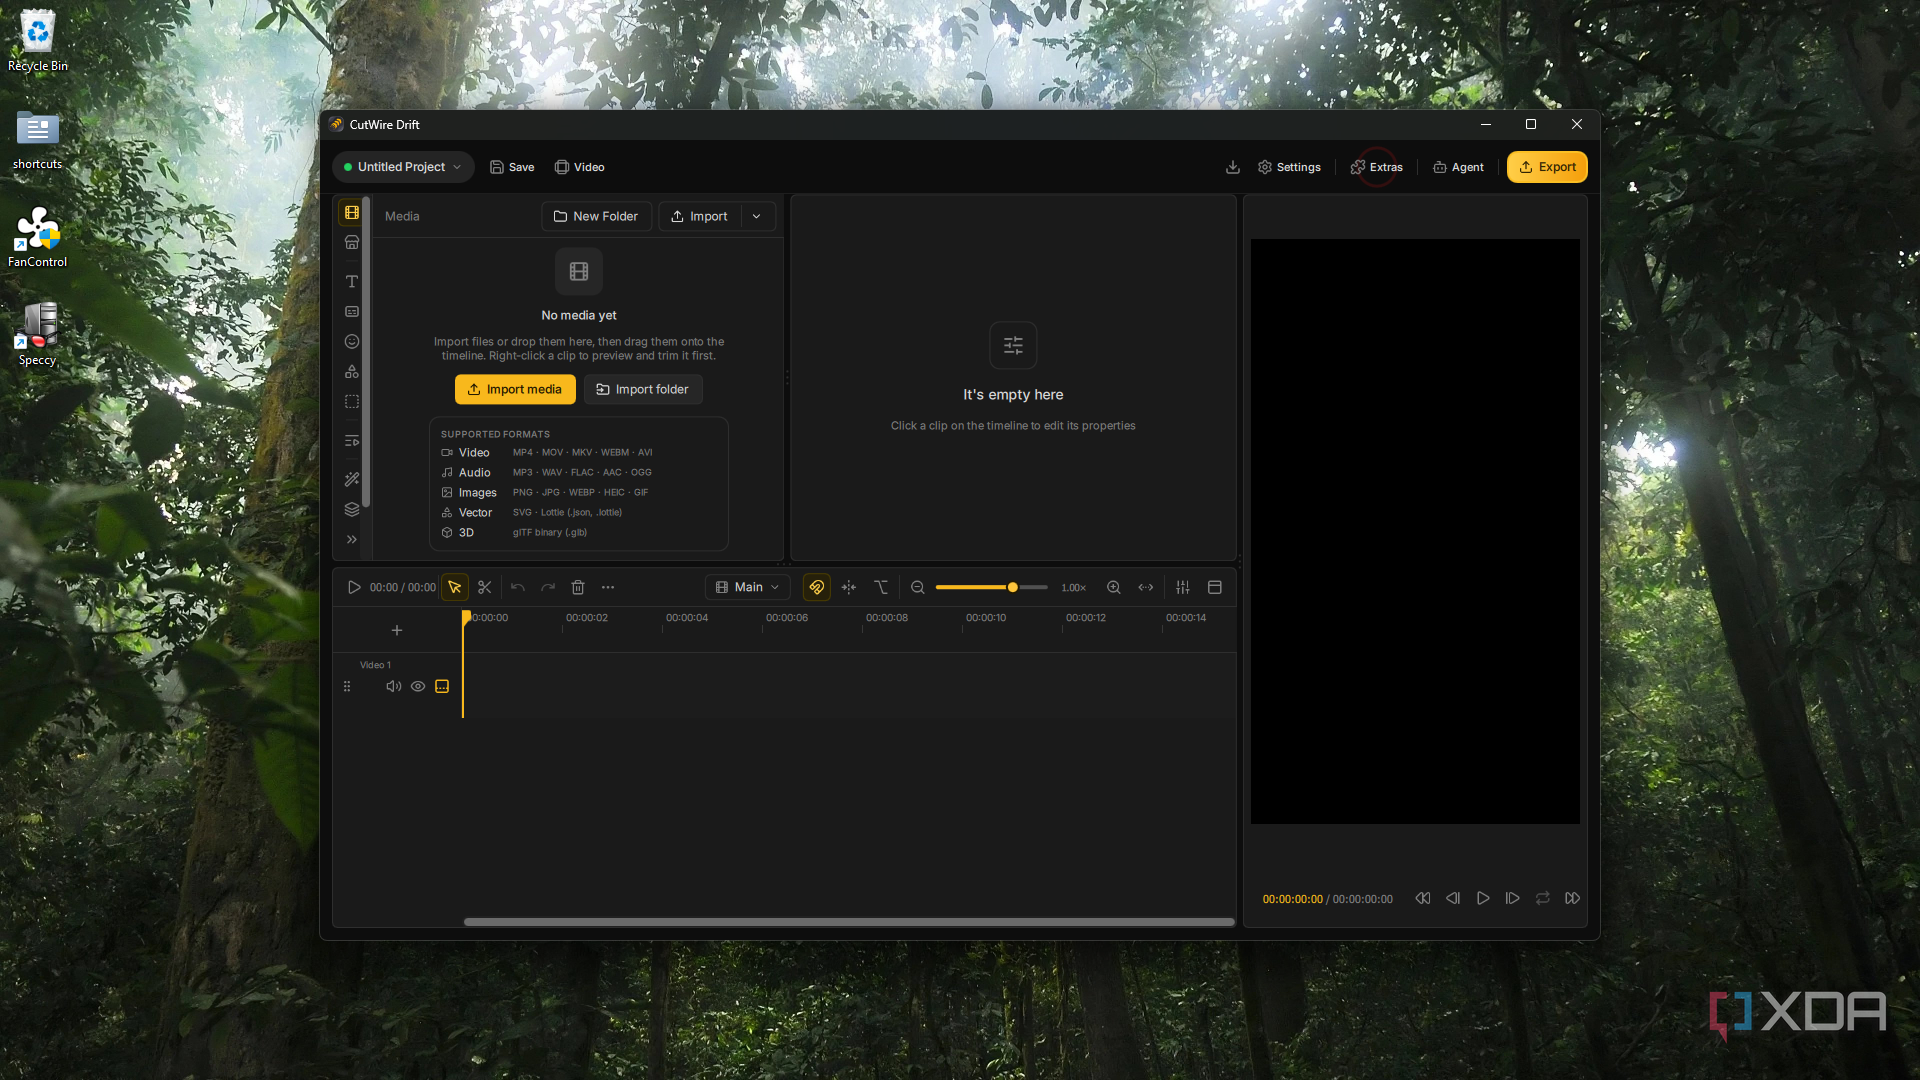Open the Recycle Bin desktop icon
1920x1080 pixels.
pos(38,41)
